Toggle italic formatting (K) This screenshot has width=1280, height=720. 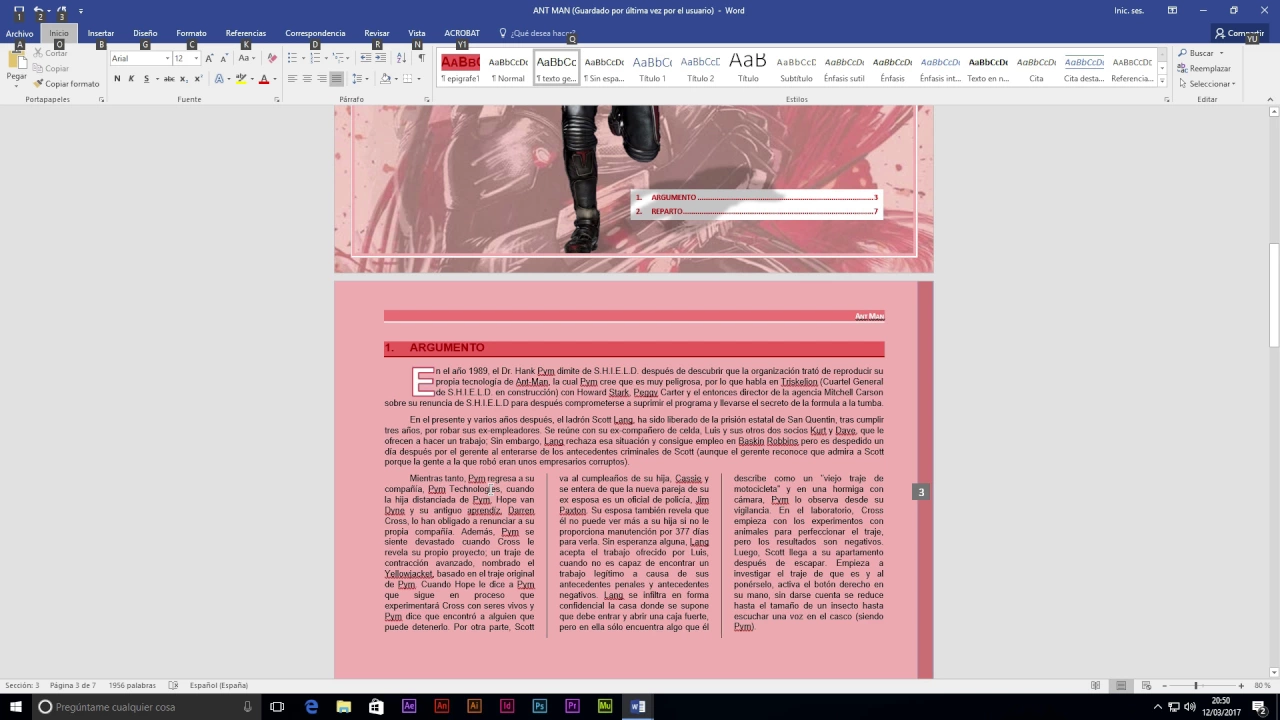[x=131, y=79]
